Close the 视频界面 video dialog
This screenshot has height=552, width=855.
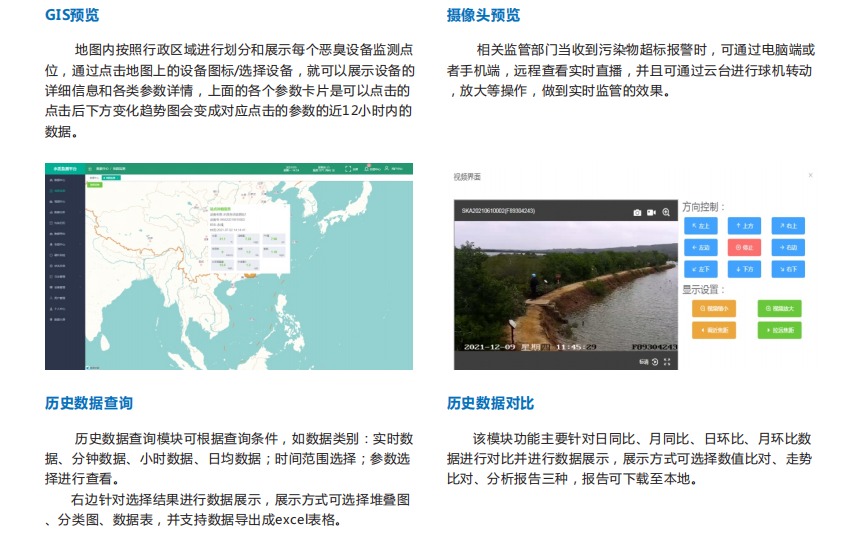tap(810, 175)
